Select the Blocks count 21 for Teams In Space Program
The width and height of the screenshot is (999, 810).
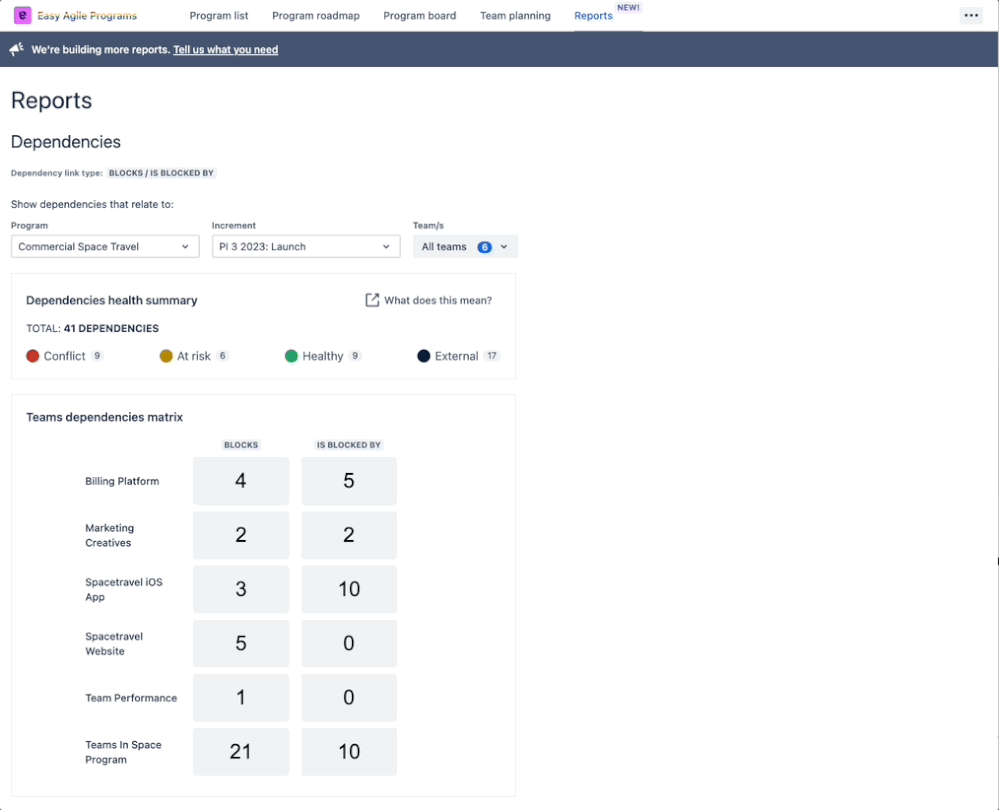point(240,751)
